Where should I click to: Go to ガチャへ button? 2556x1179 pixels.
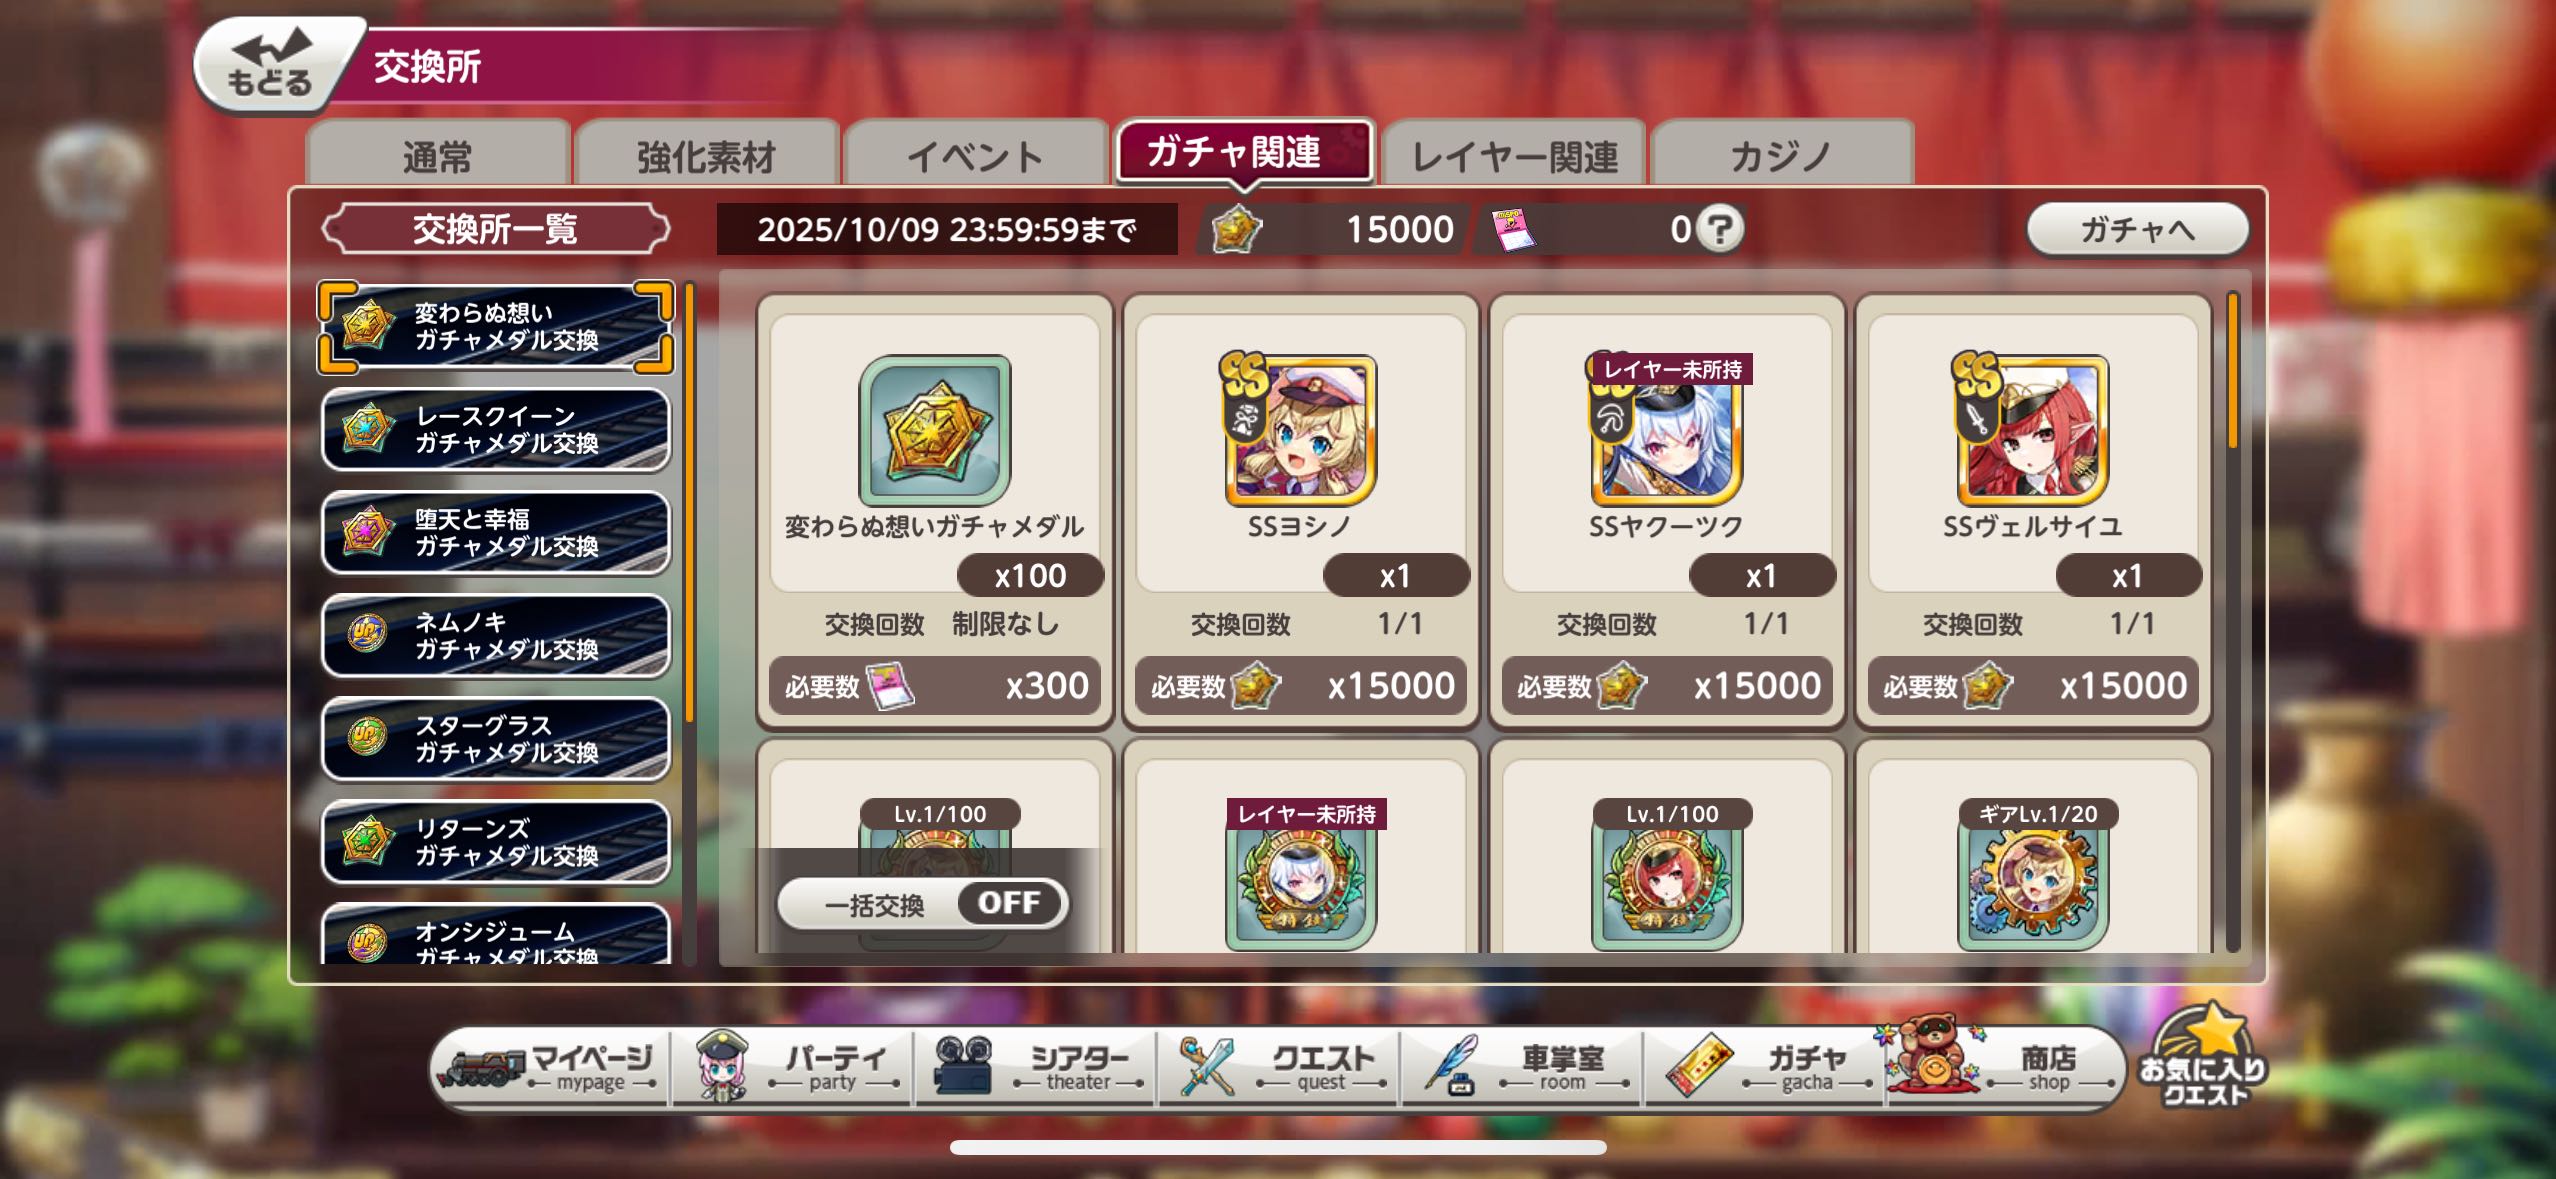coord(2137,229)
